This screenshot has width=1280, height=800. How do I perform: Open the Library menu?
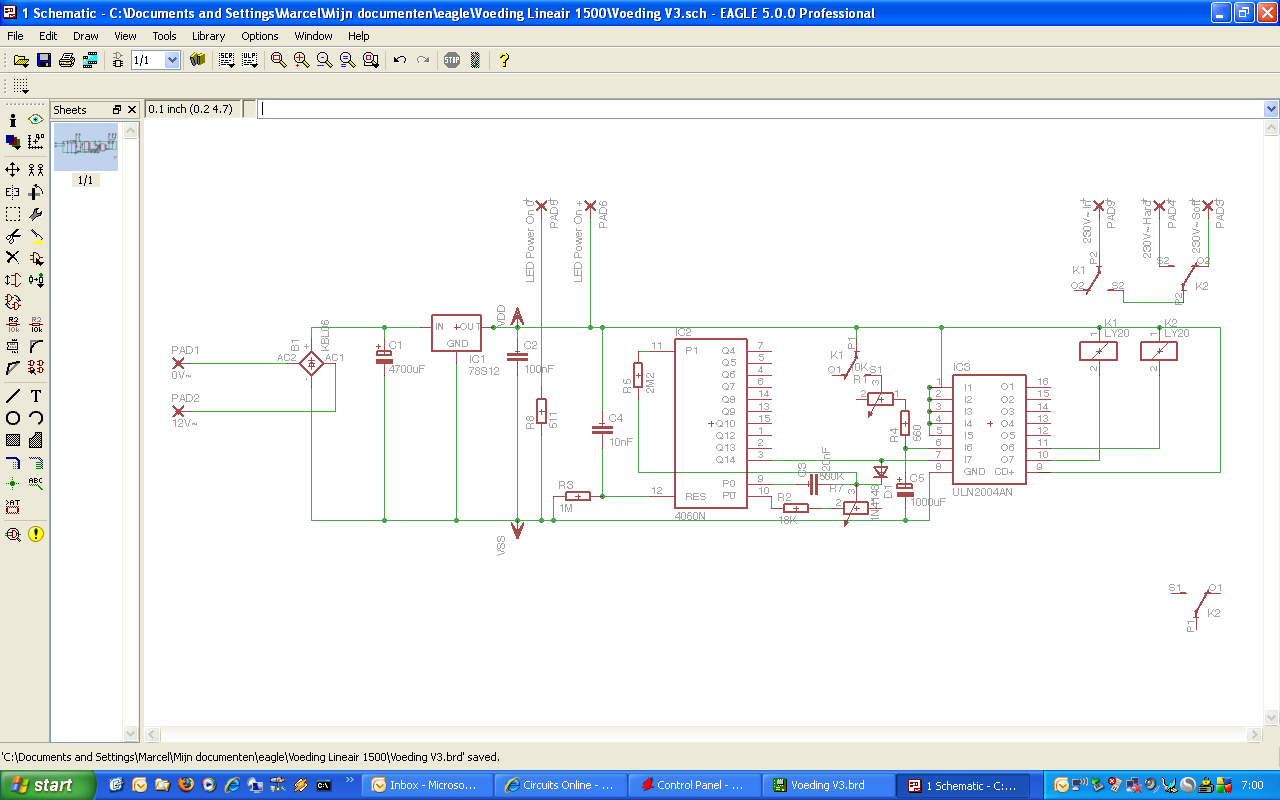pyautogui.click(x=208, y=36)
